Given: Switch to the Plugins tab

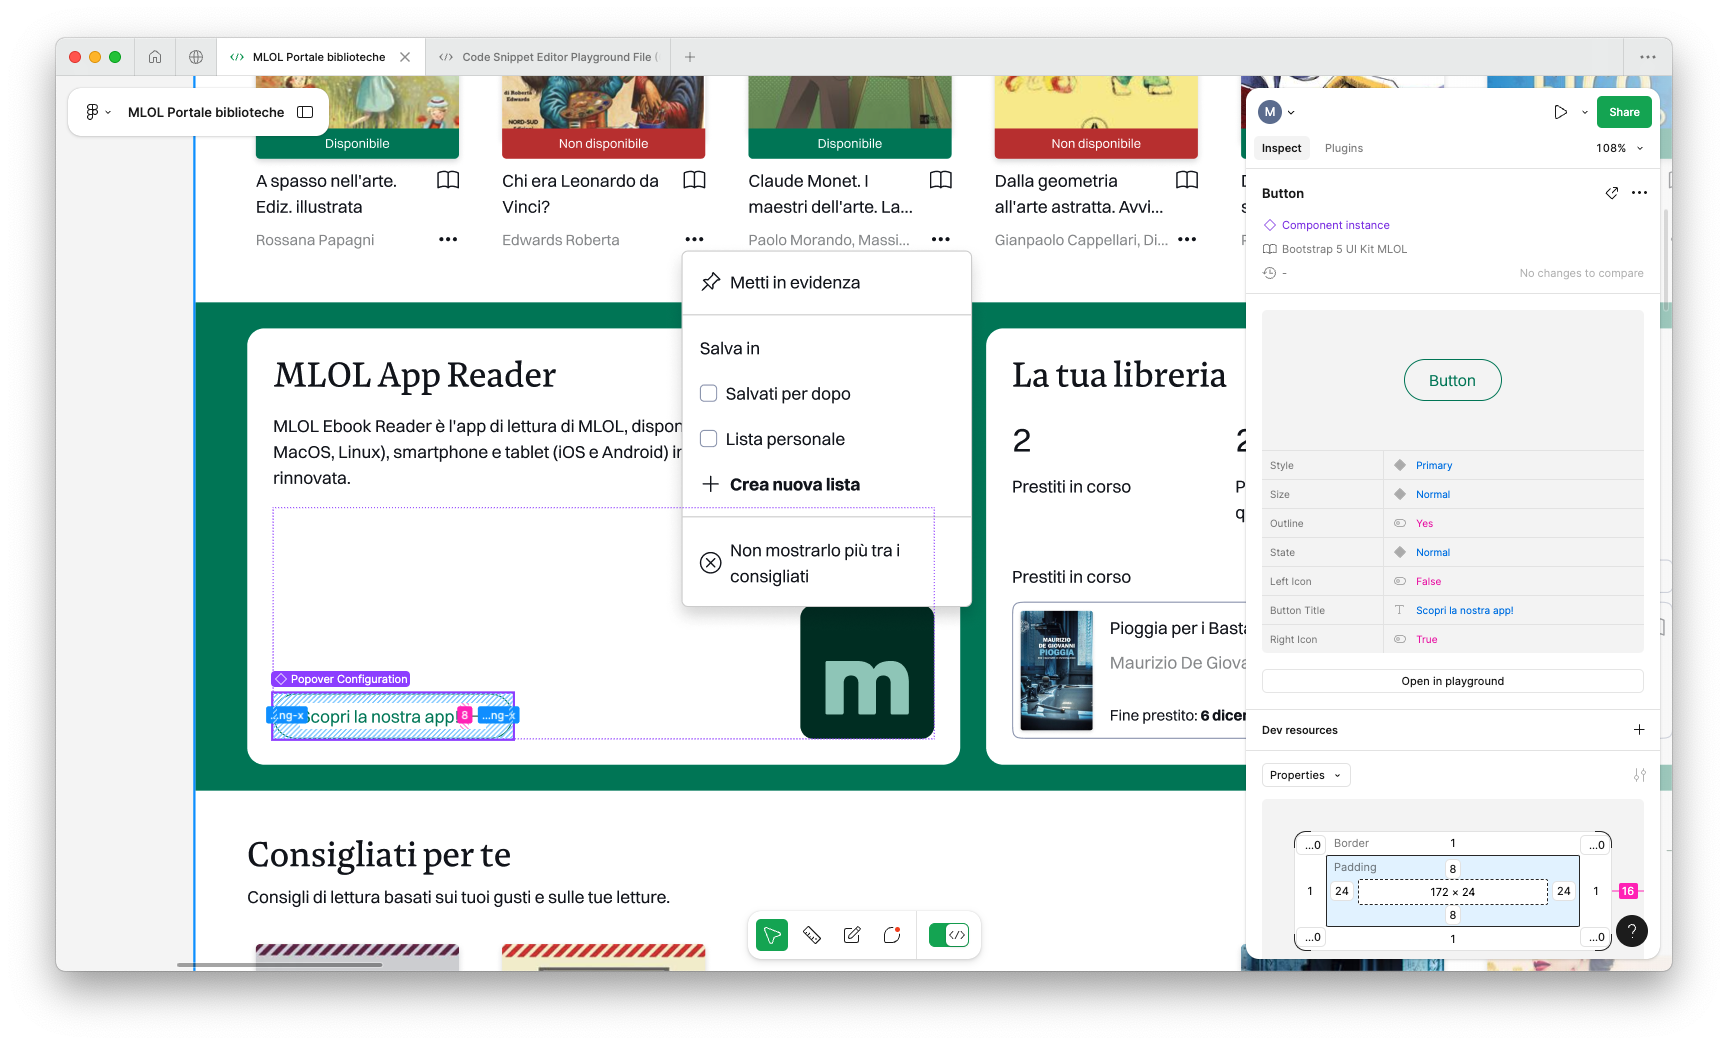Looking at the screenshot, I should point(1343,148).
